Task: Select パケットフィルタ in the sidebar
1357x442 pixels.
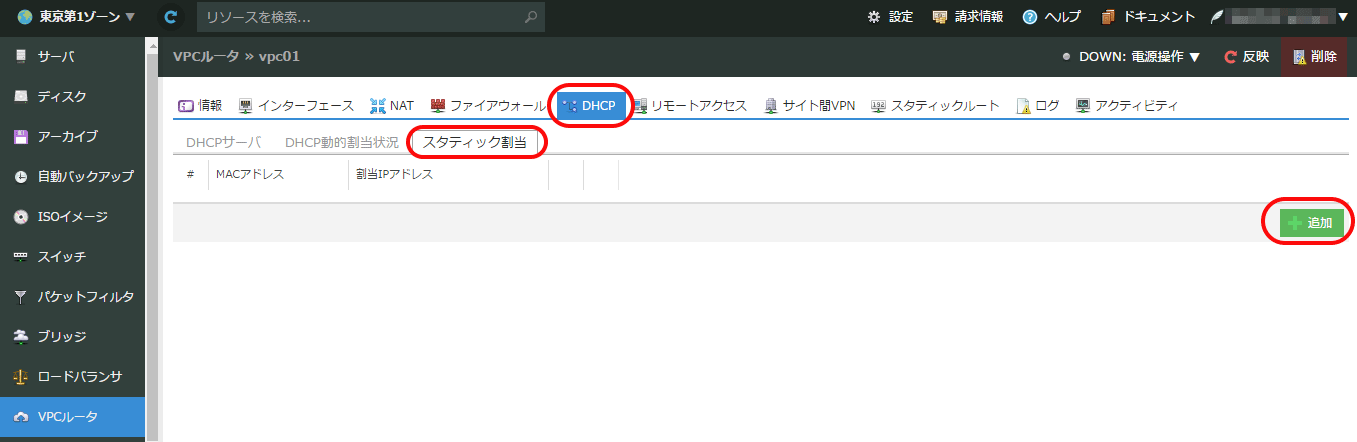Action: point(72,296)
